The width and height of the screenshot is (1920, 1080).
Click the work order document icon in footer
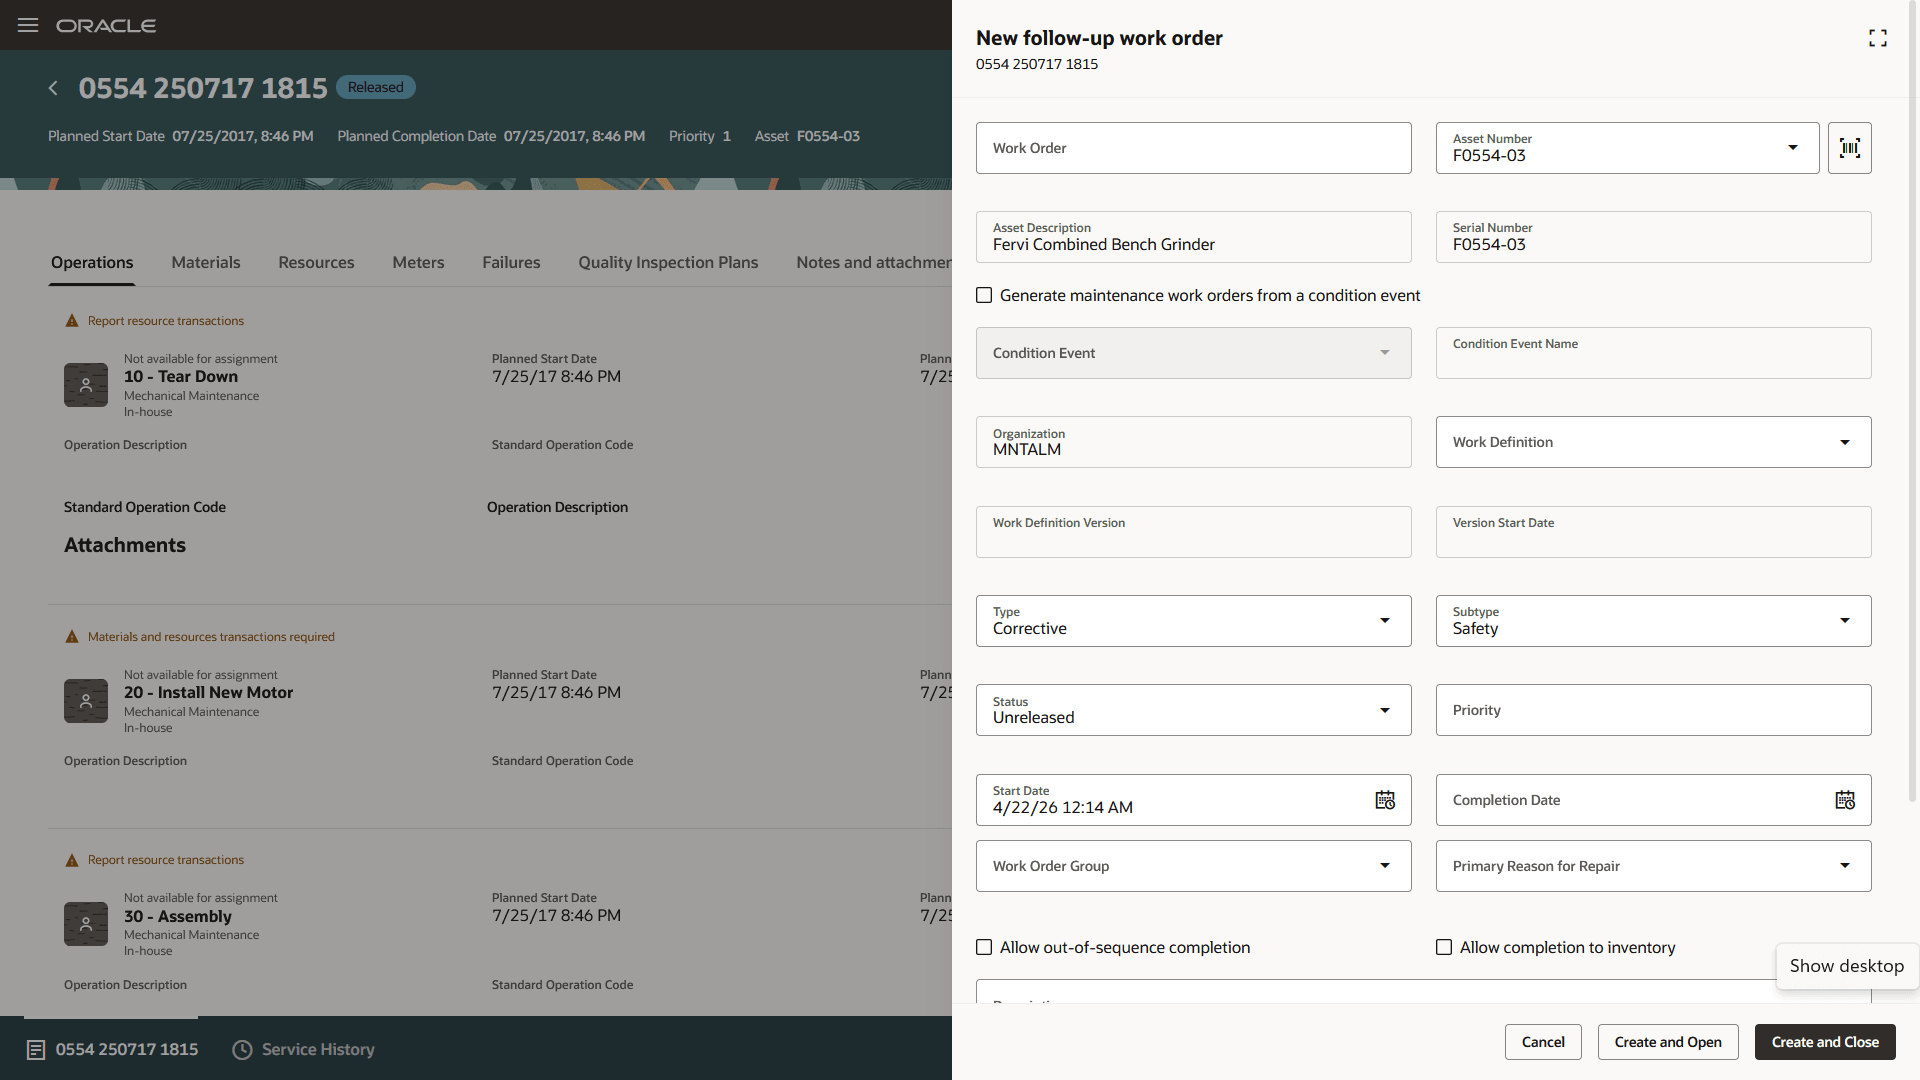coord(36,1050)
